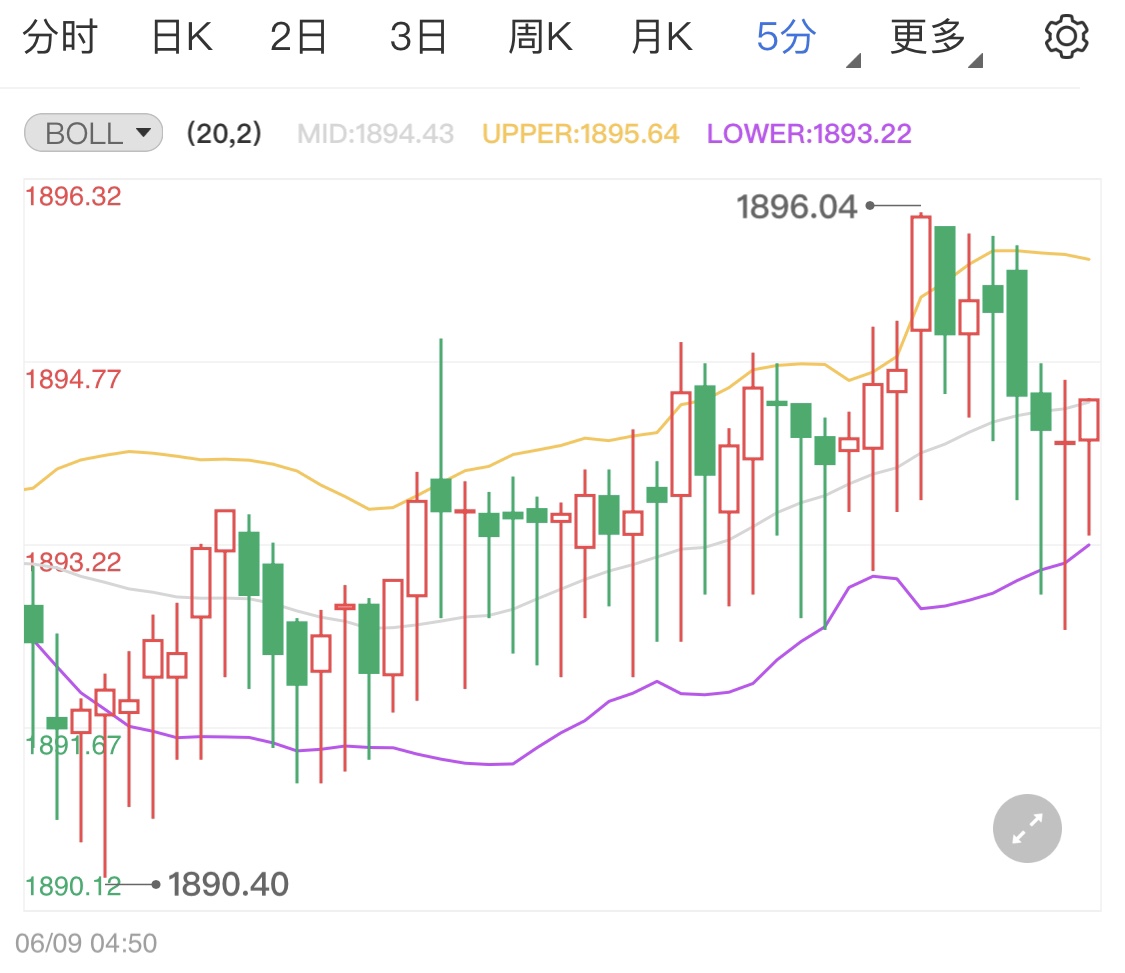Show the 2日 chart view

tap(298, 38)
